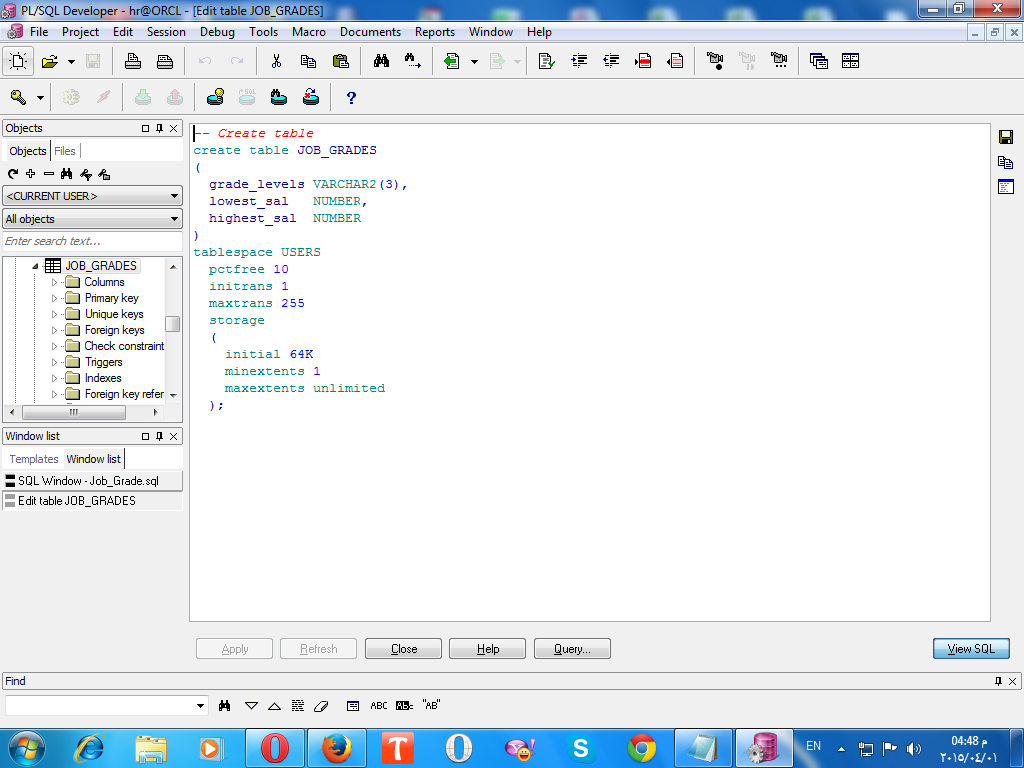Click the Log on key icon
Viewport: 1024px width, 768px height.
pos(18,97)
